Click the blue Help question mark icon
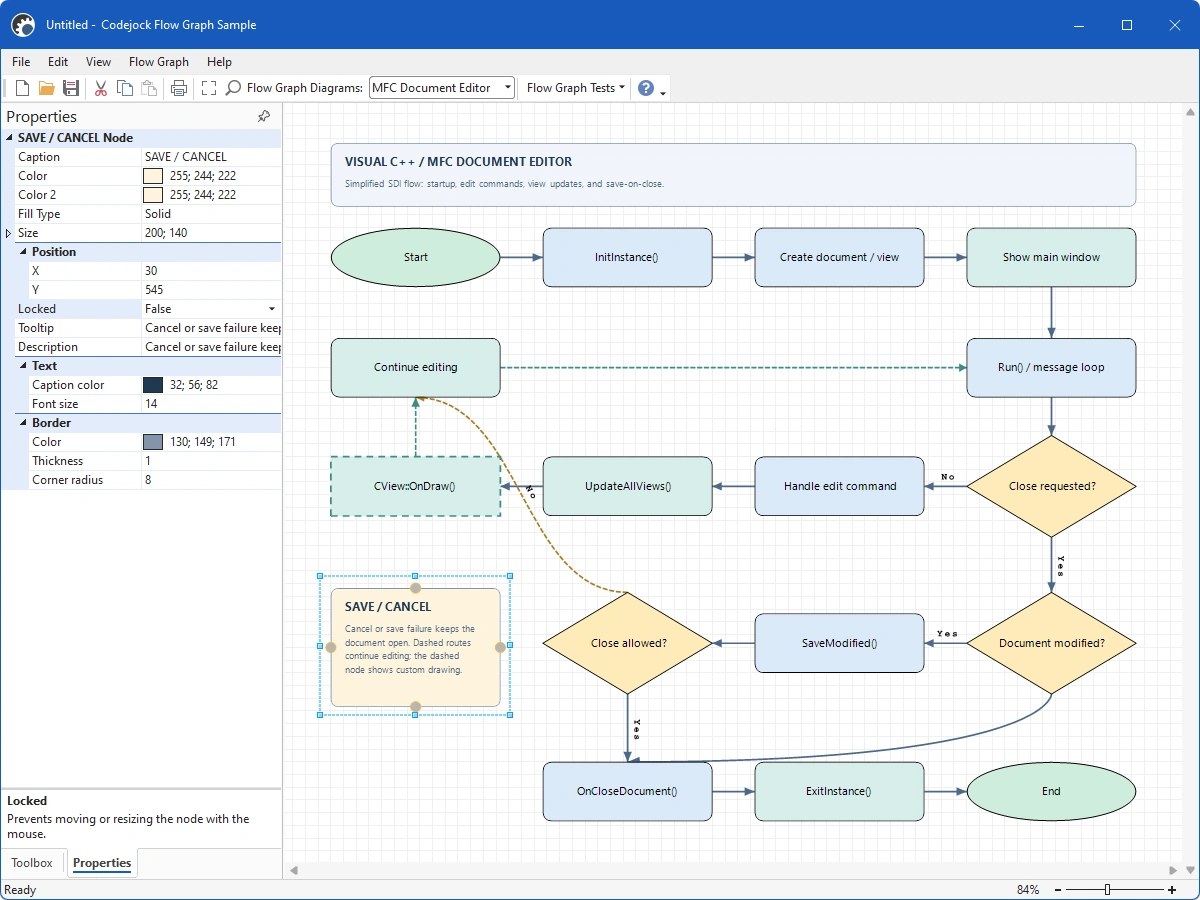This screenshot has width=1200, height=900. click(646, 88)
